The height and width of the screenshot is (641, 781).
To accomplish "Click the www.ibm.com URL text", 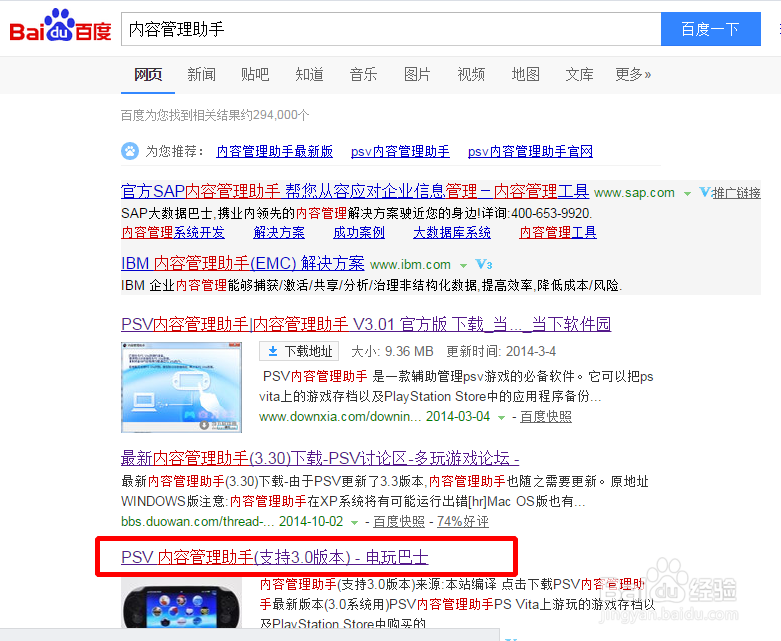I will click(410, 264).
